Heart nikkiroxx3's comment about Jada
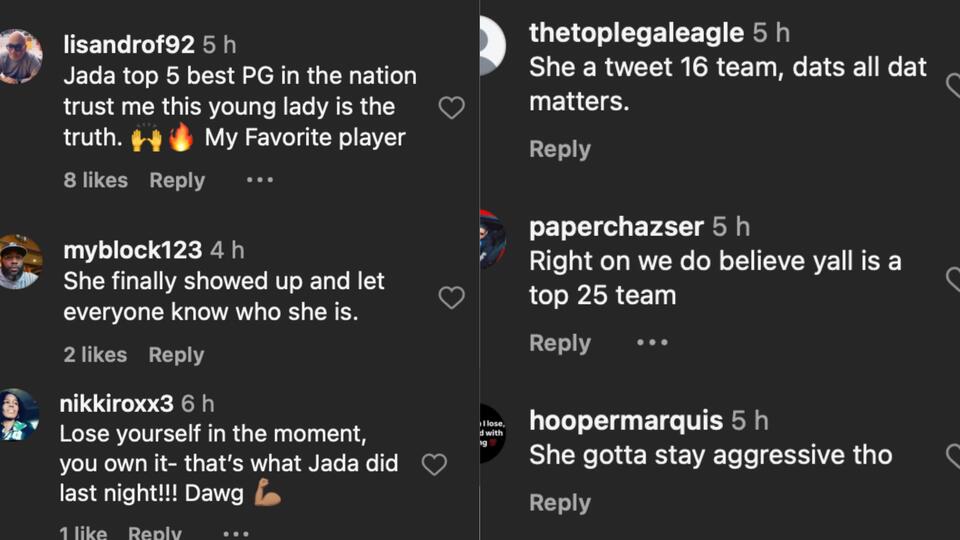The width and height of the screenshot is (960, 540). 434,464
